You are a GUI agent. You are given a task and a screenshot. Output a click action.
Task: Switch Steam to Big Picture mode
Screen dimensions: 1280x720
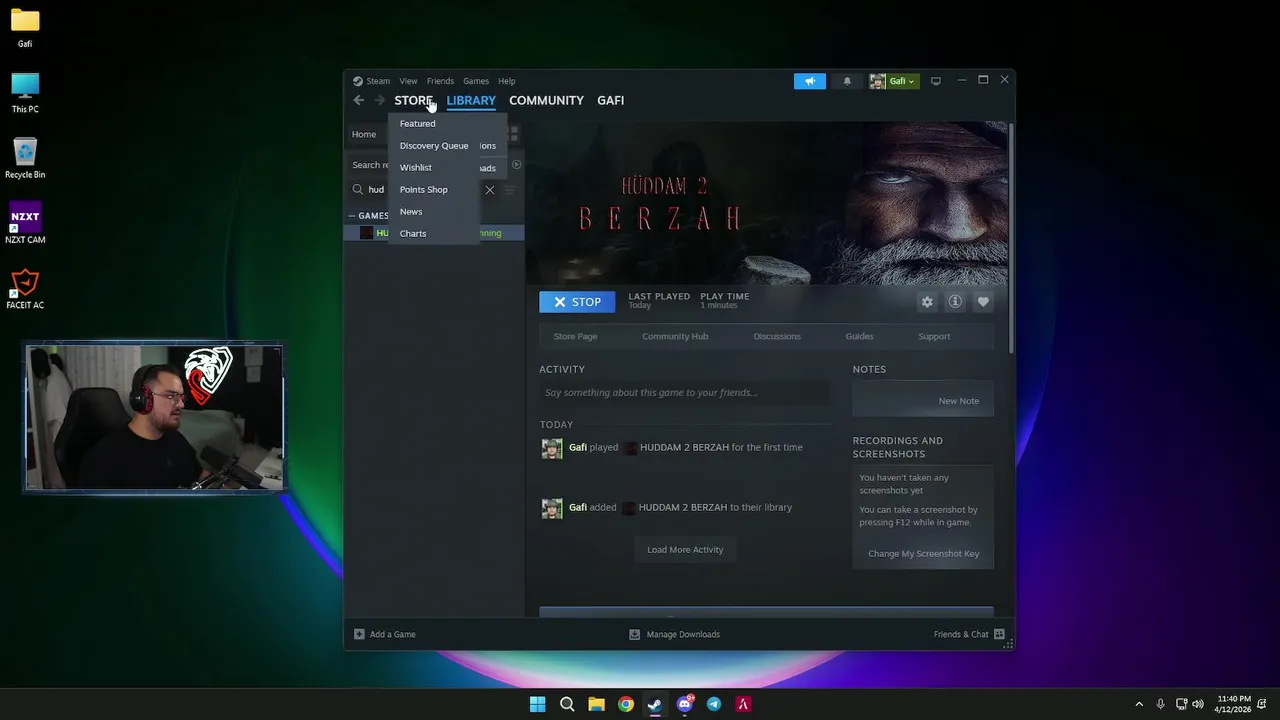point(936,81)
